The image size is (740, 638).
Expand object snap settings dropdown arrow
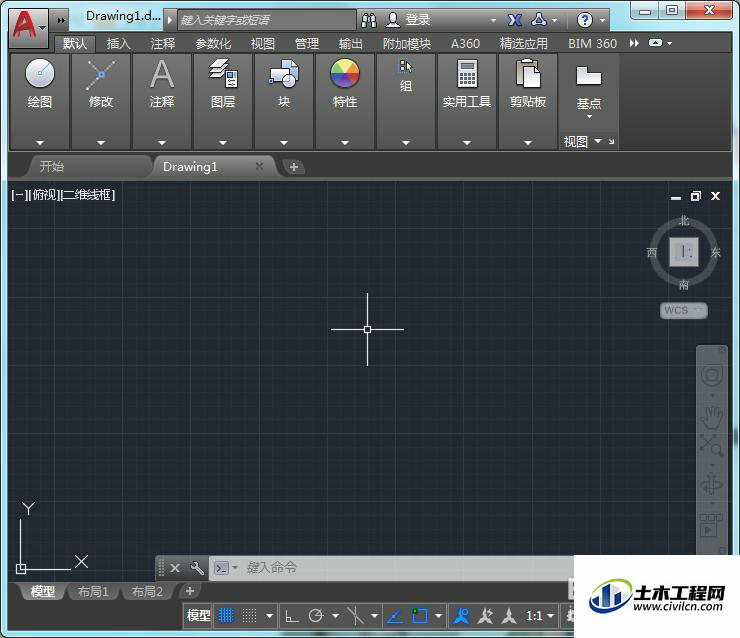click(438, 616)
